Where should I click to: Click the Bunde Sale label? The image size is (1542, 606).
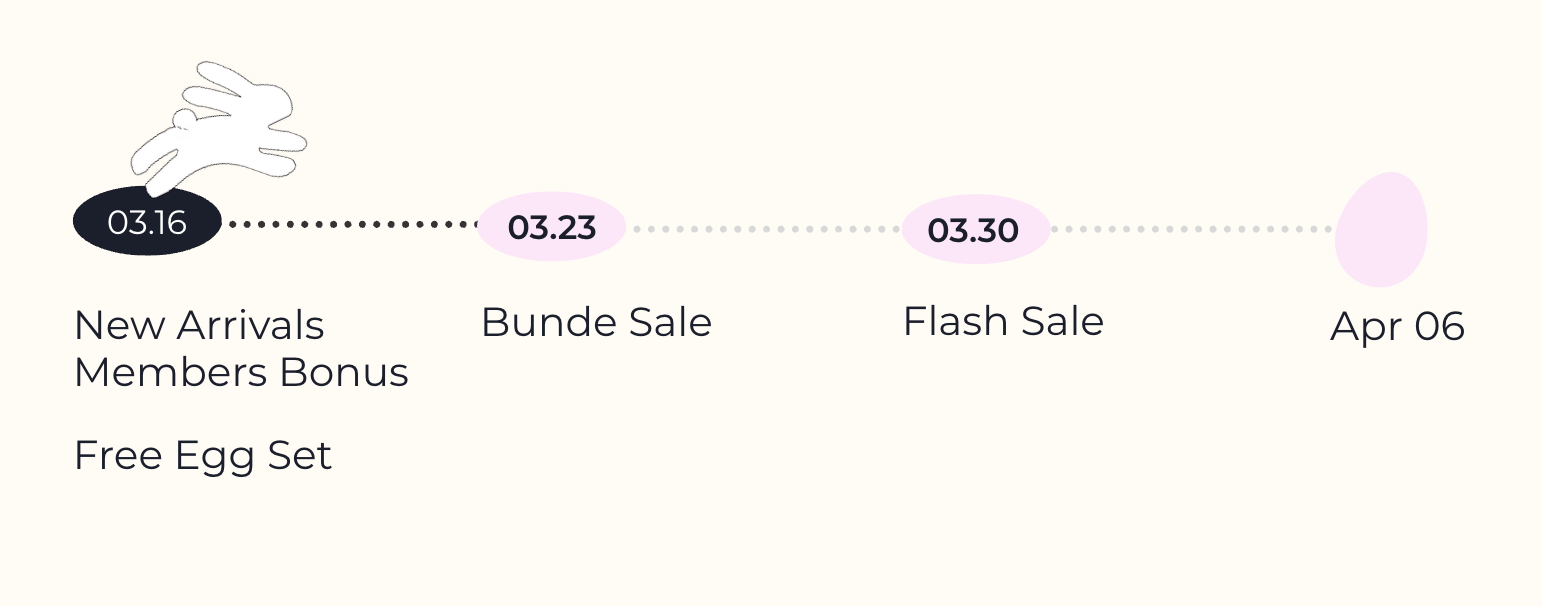pyautogui.click(x=596, y=323)
